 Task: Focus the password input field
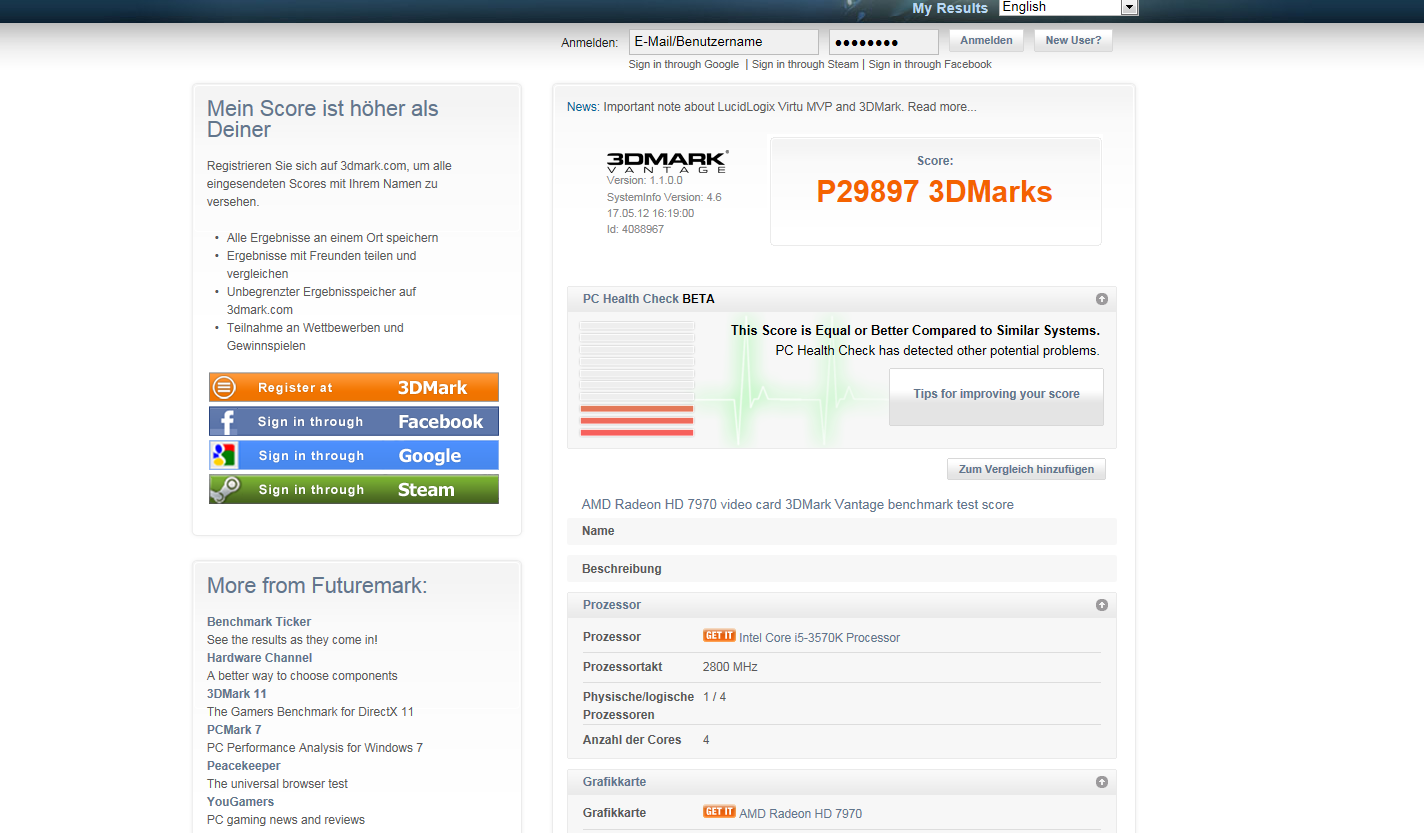(884, 42)
